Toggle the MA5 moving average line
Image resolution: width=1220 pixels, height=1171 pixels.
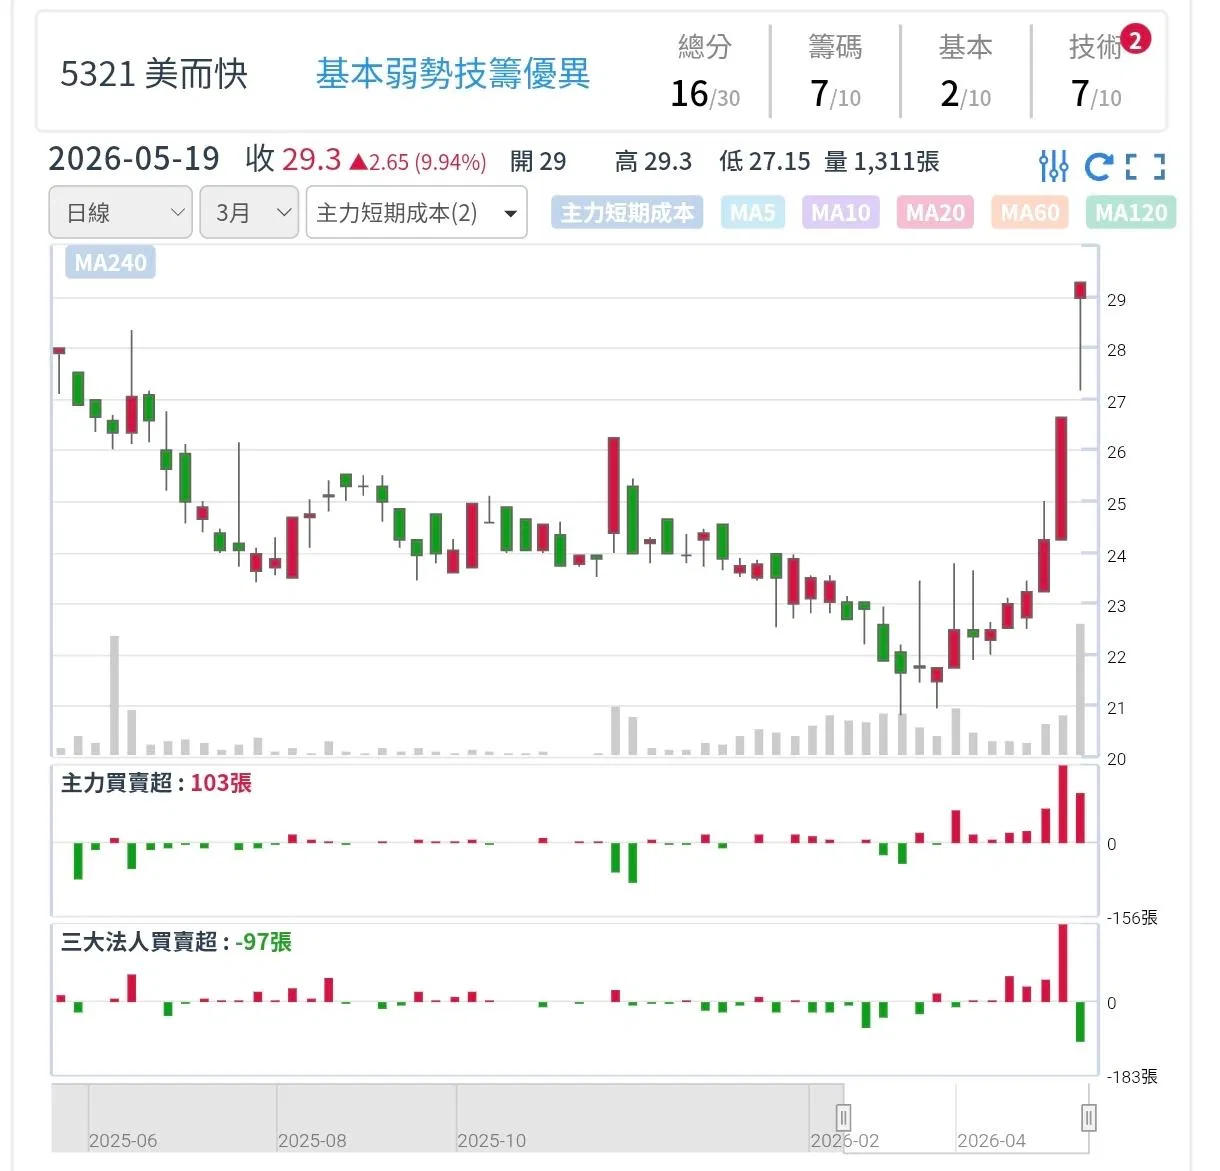pyautogui.click(x=753, y=212)
